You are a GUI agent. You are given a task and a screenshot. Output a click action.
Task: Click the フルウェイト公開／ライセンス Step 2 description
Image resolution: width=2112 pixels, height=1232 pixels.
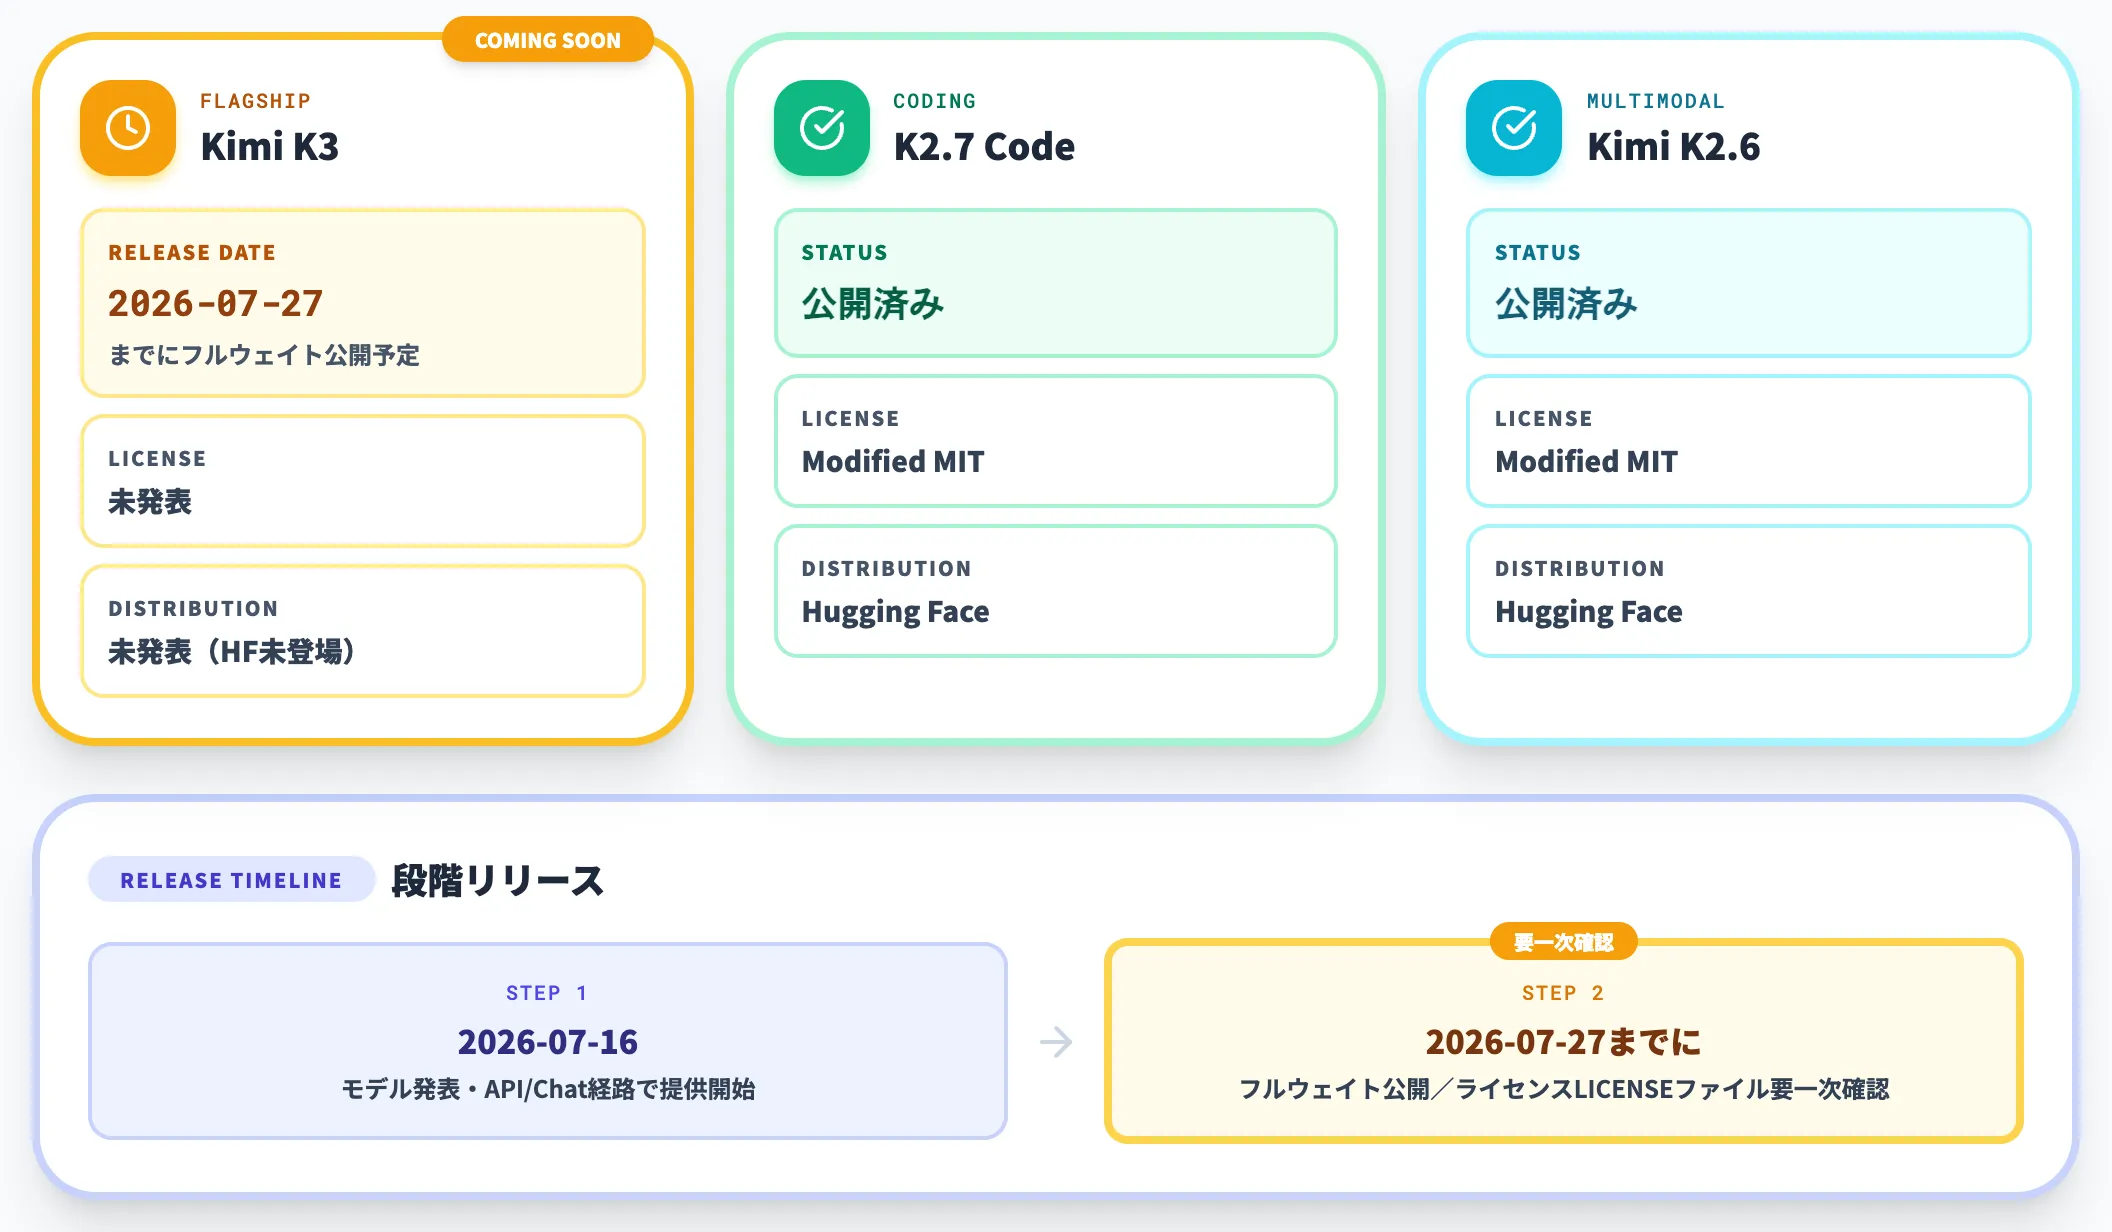[1564, 1089]
